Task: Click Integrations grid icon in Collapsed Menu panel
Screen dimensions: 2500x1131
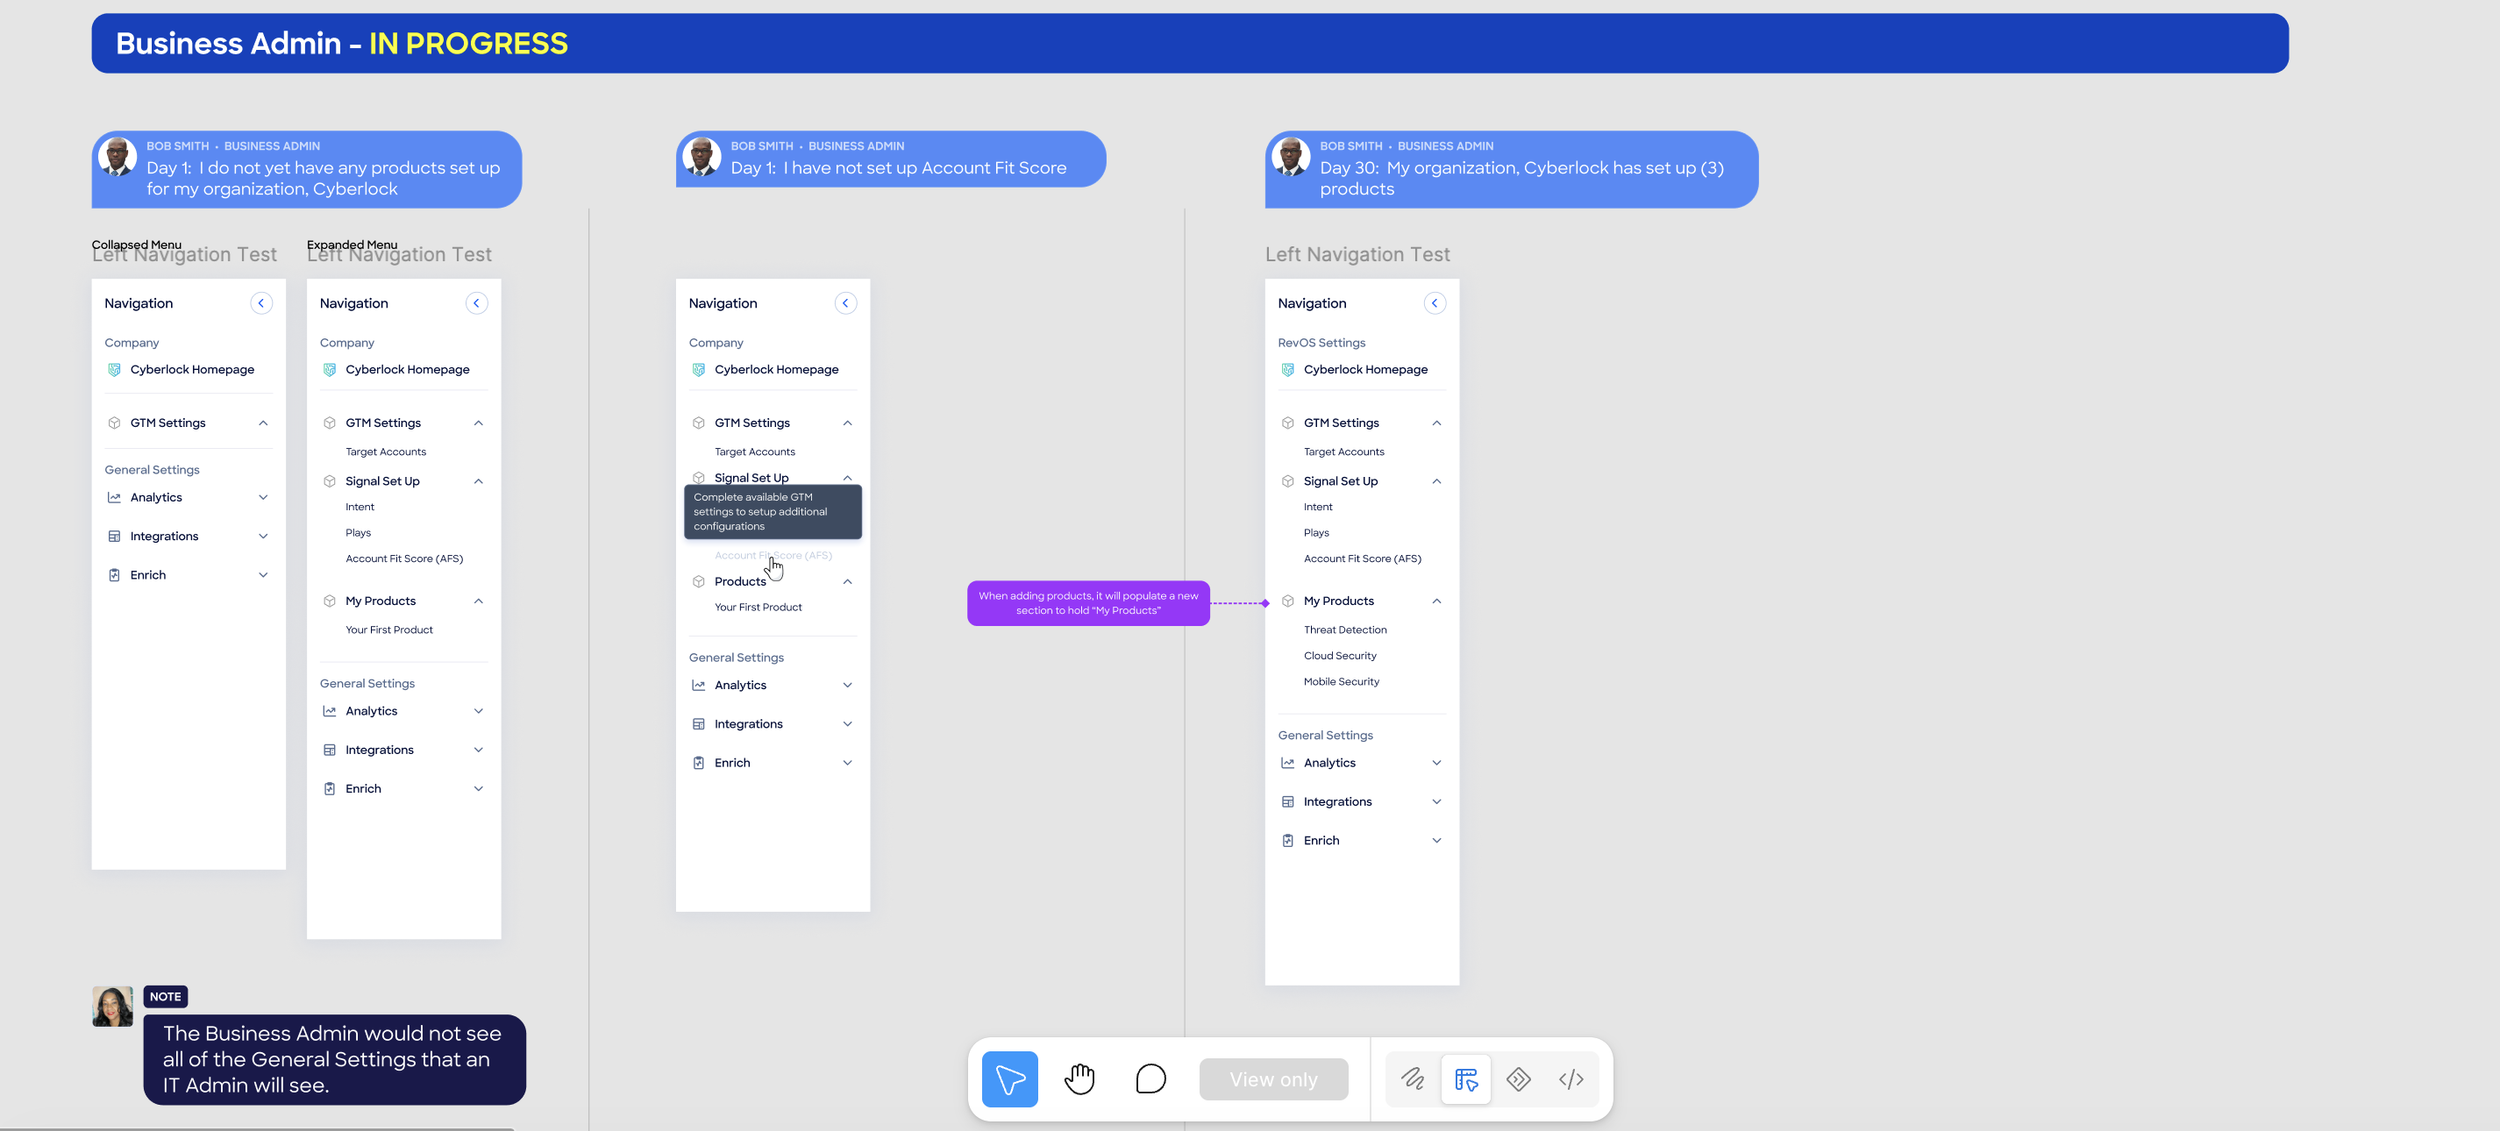Action: (x=114, y=536)
